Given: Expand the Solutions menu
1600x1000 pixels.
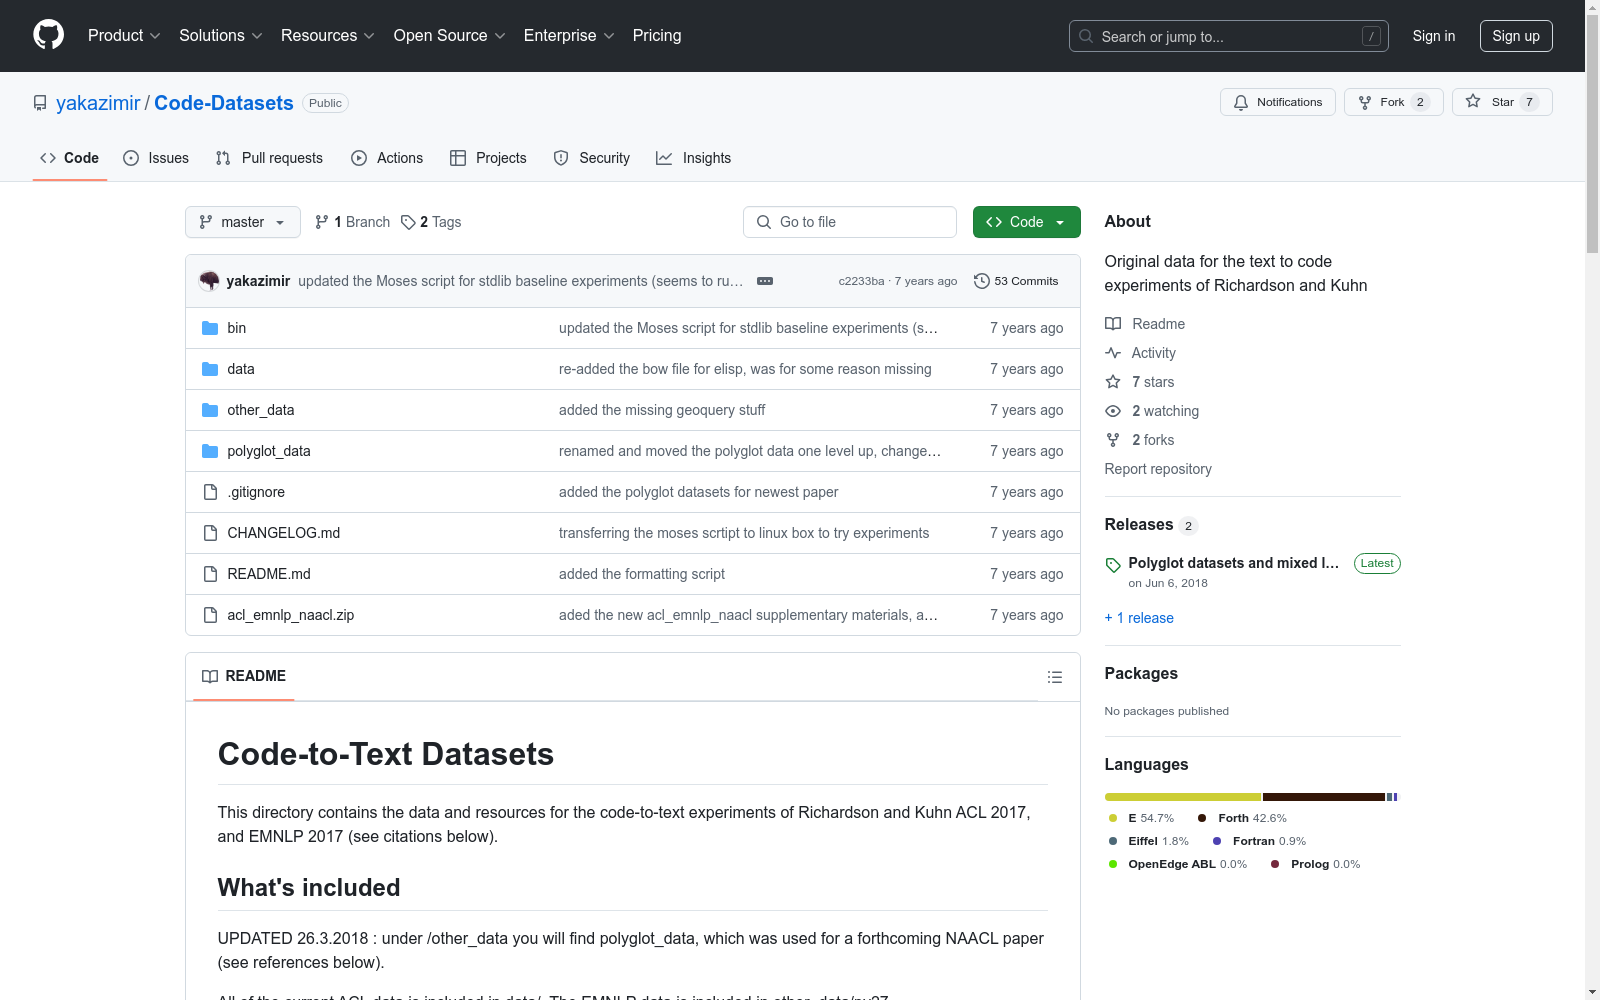Looking at the screenshot, I should coord(221,36).
